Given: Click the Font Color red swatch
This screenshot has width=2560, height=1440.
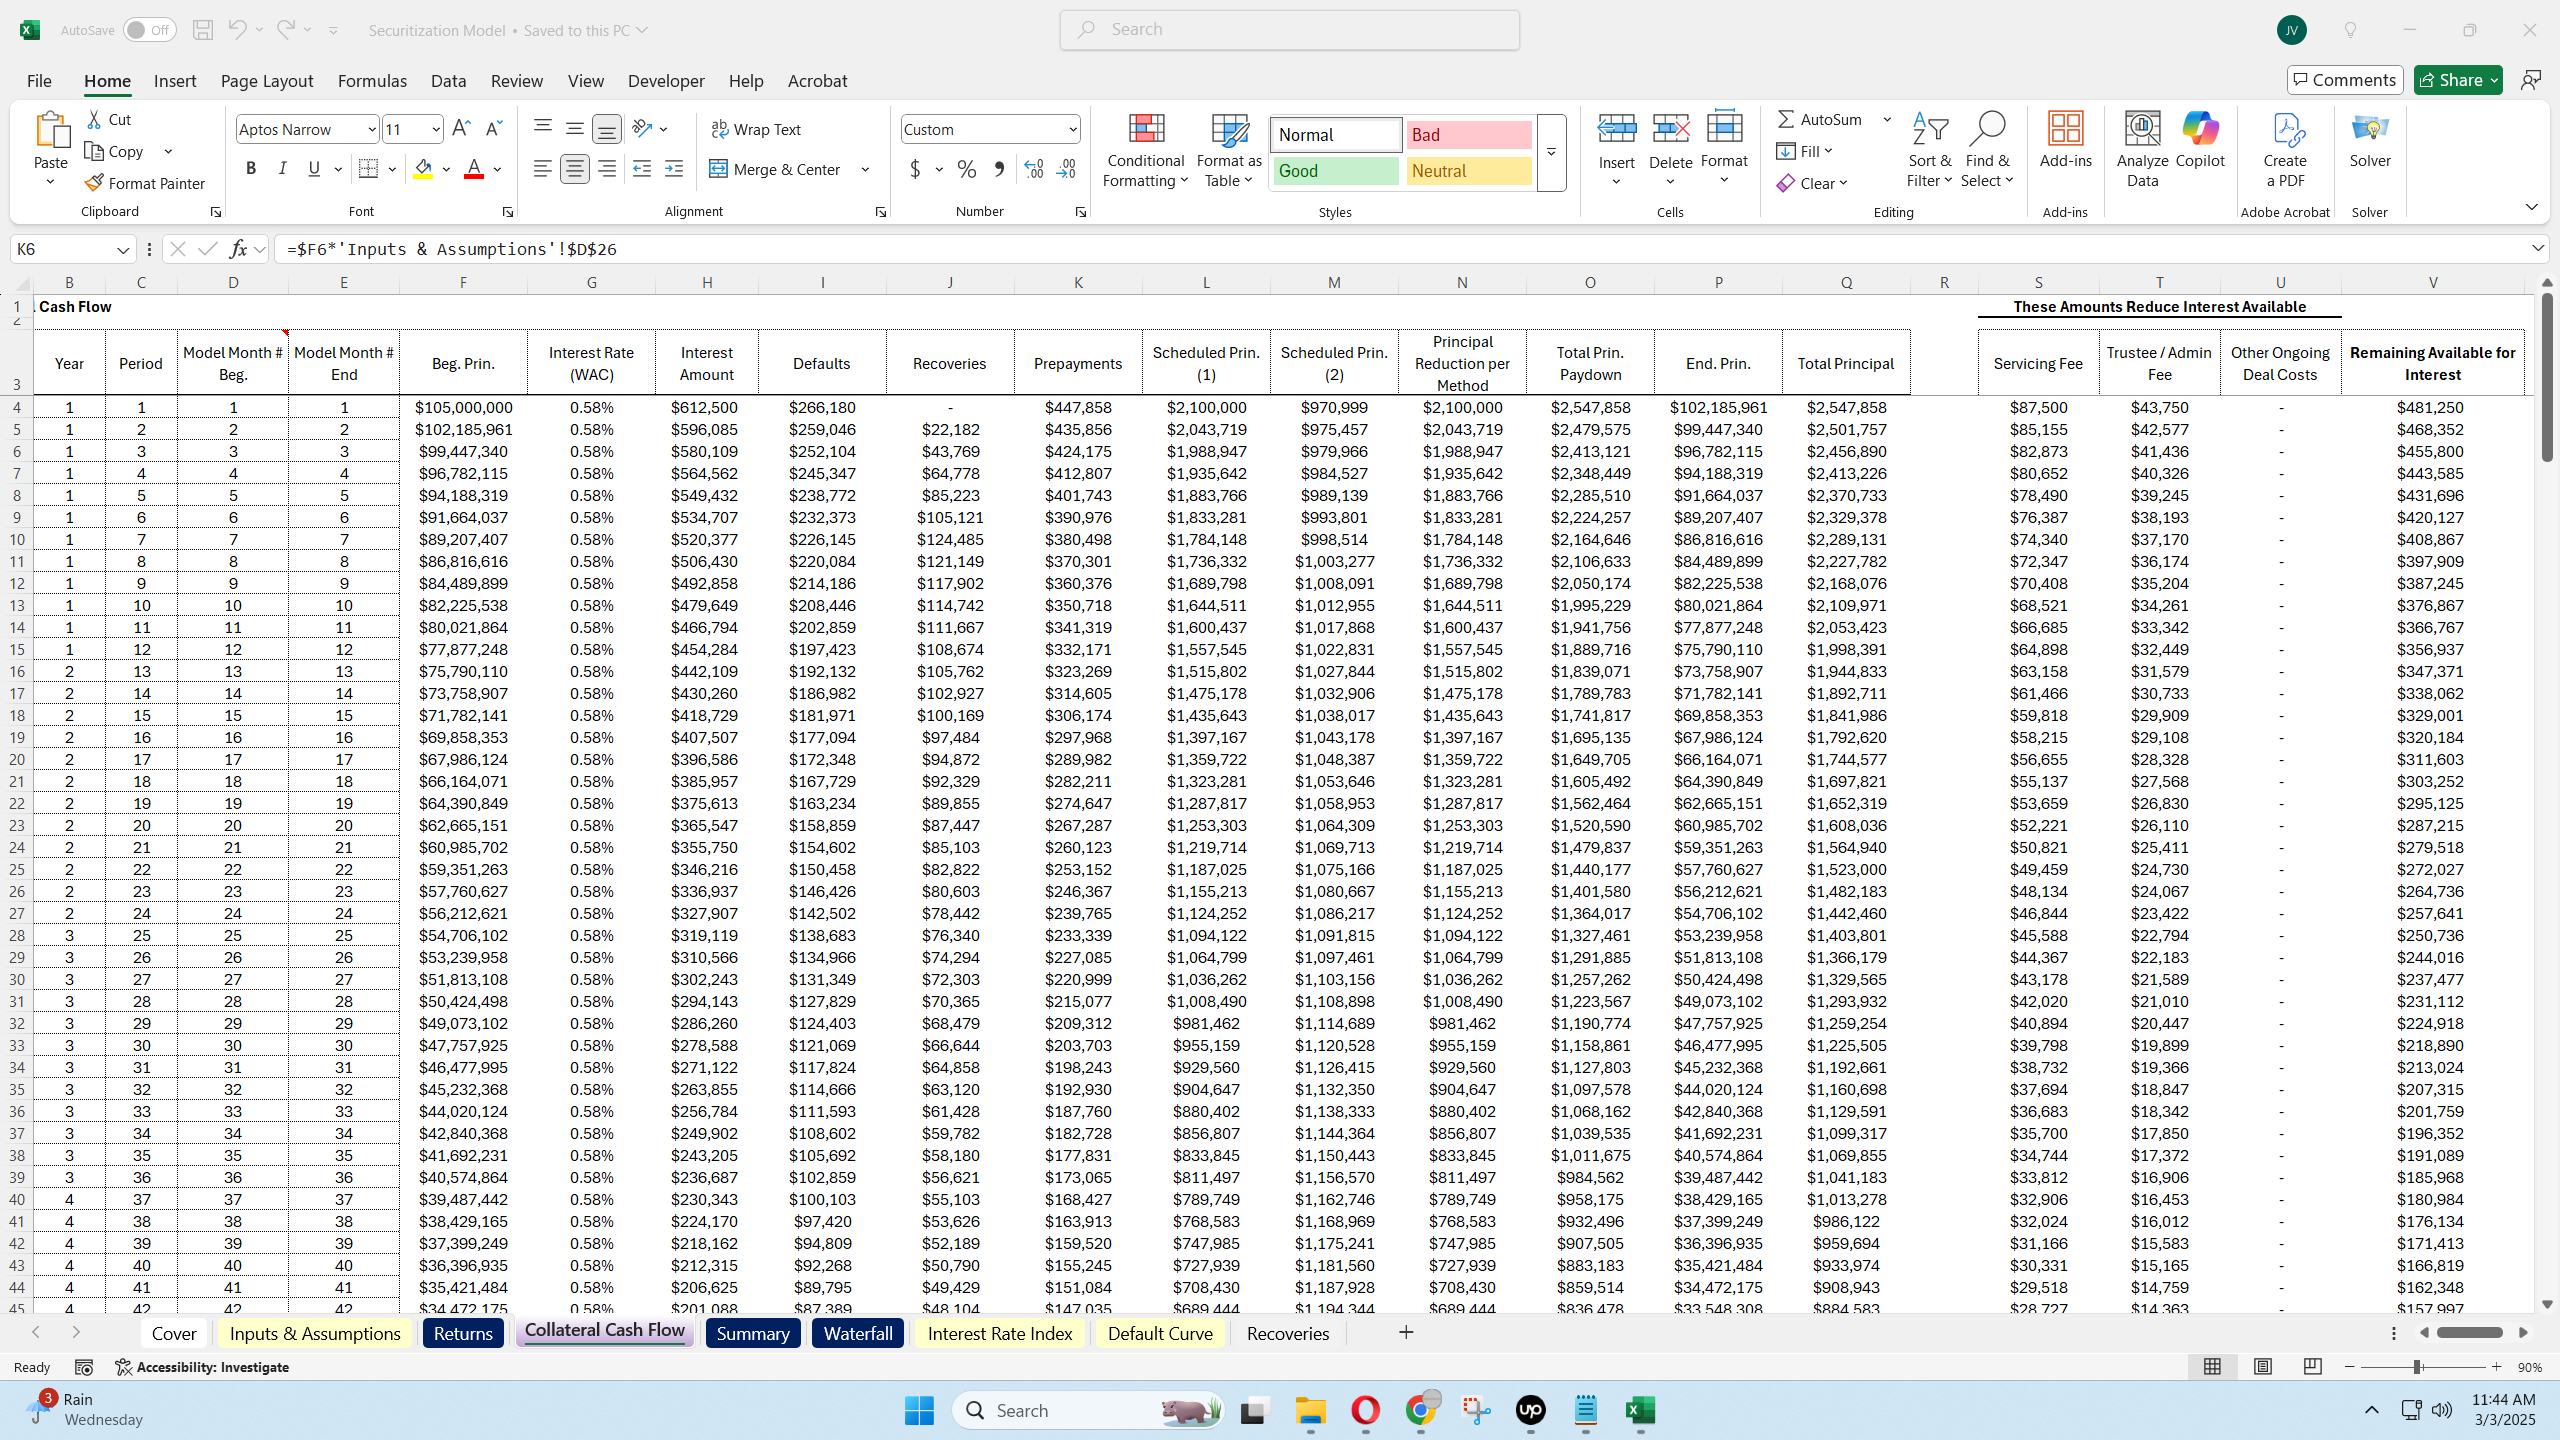Looking at the screenshot, I should [474, 169].
